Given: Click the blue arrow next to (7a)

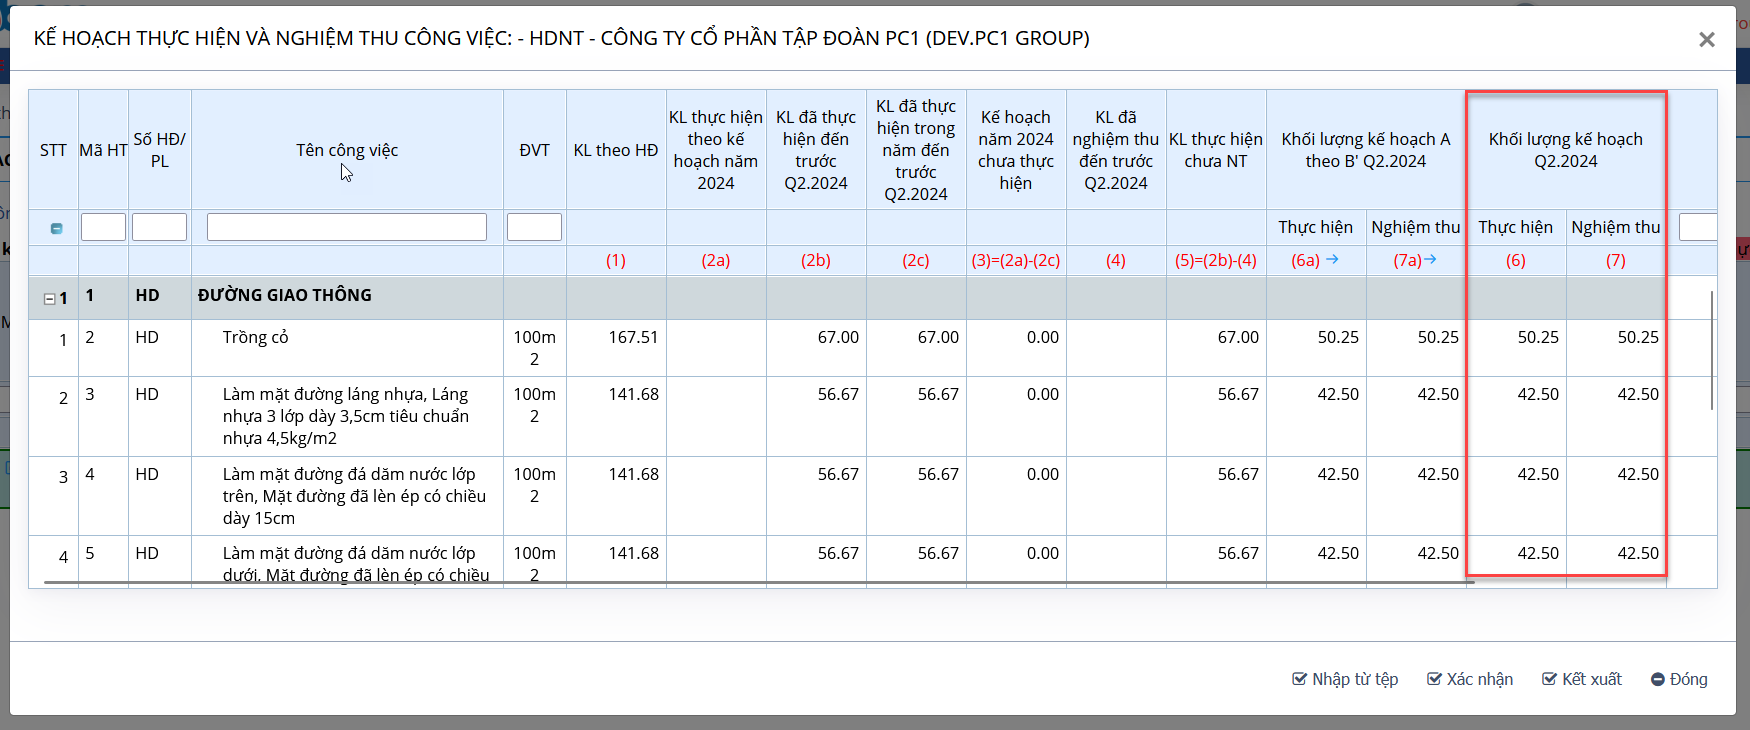Looking at the screenshot, I should pos(1430,260).
